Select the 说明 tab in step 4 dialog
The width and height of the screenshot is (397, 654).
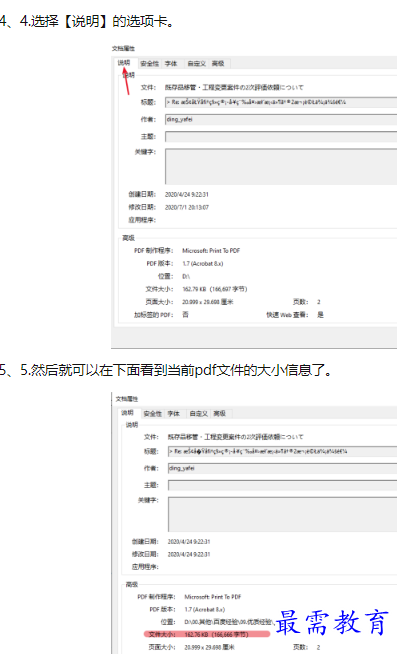tap(124, 63)
